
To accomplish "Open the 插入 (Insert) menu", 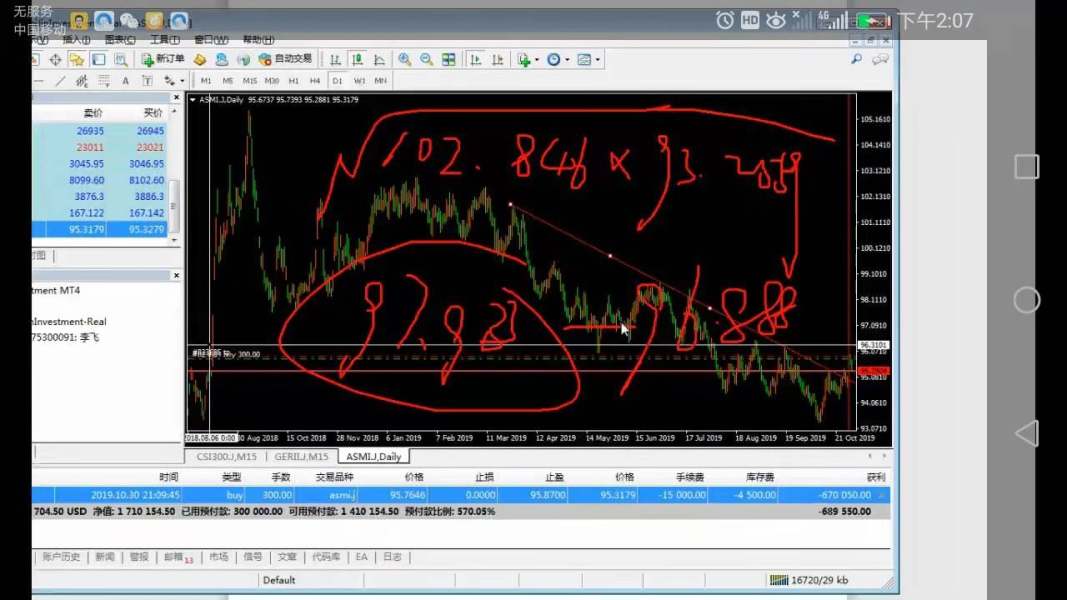I will point(76,40).
